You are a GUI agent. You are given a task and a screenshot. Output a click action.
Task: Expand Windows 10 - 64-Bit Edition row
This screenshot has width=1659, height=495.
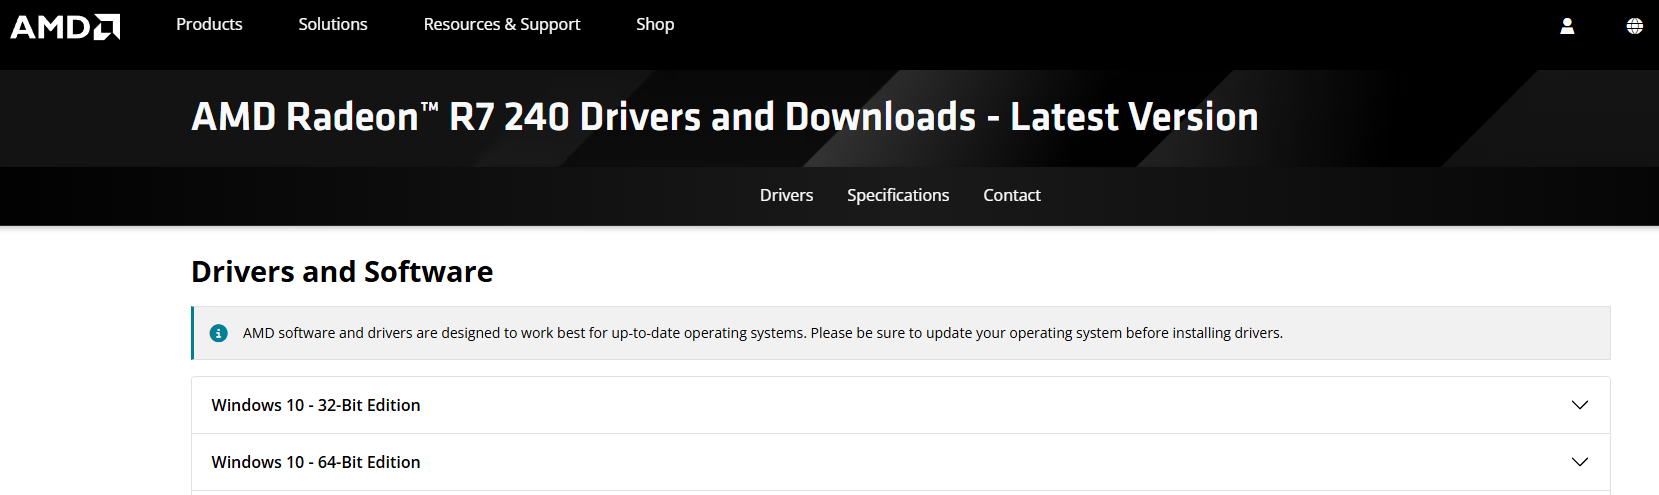point(901,462)
